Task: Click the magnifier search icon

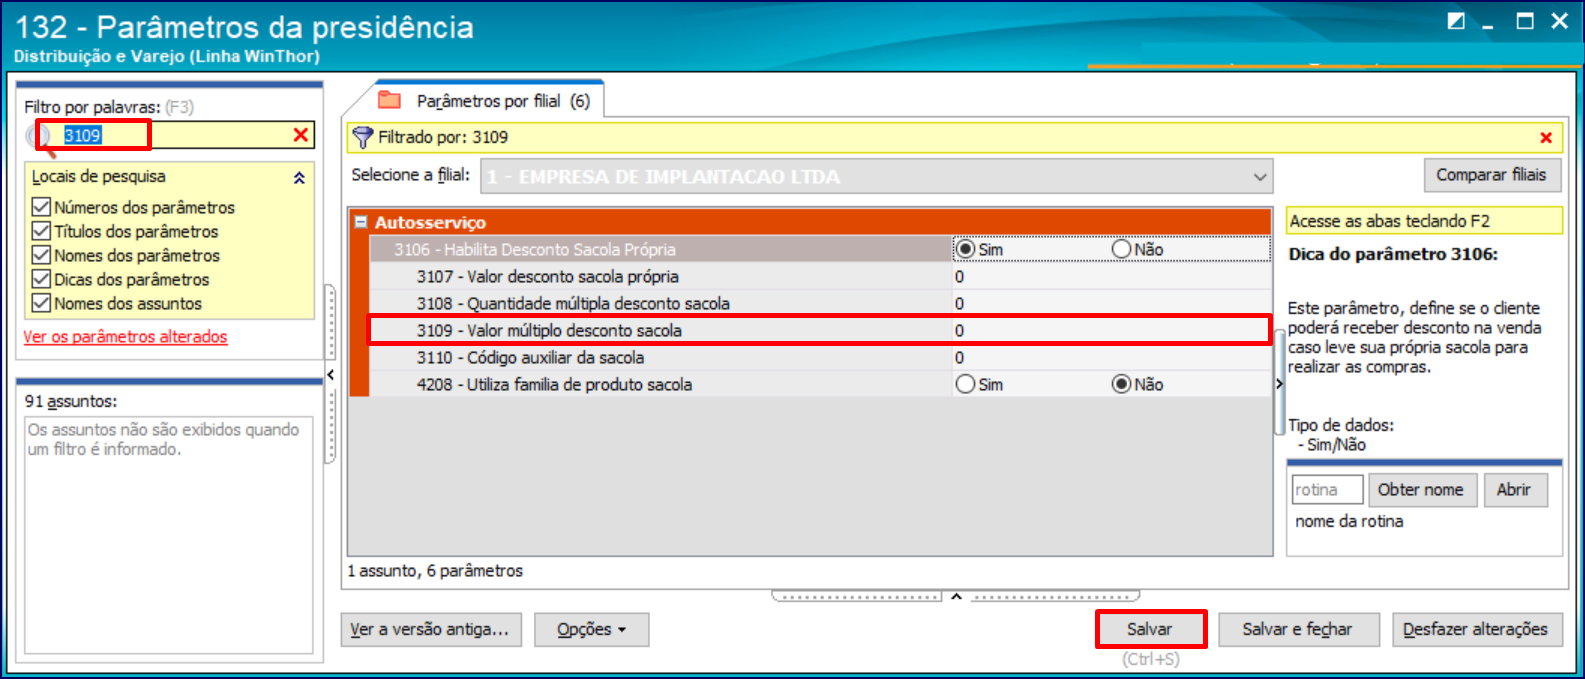Action: (39, 138)
